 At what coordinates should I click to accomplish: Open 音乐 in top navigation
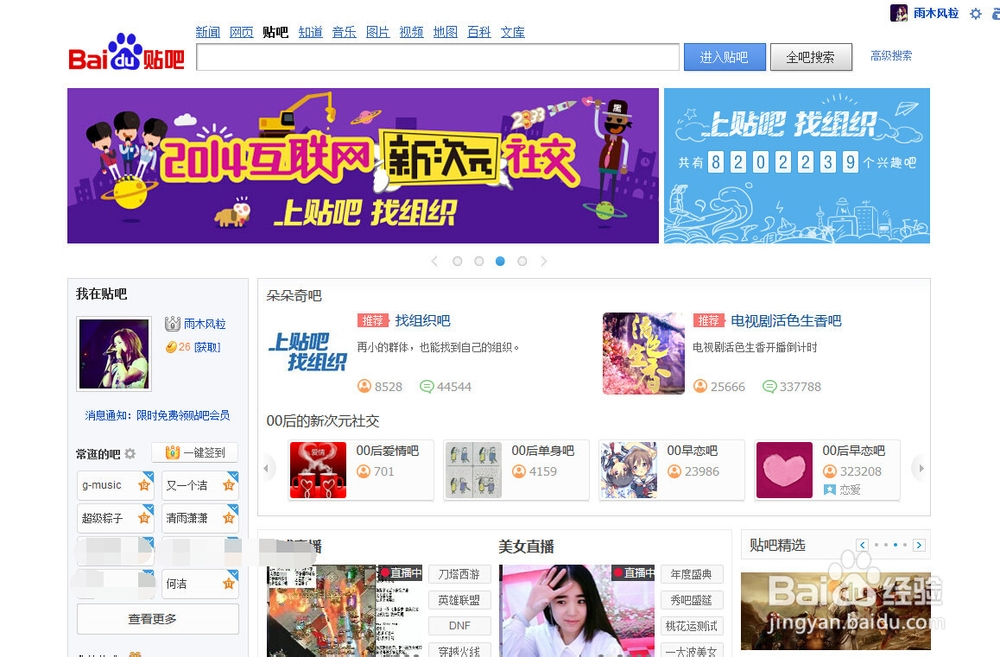click(344, 32)
